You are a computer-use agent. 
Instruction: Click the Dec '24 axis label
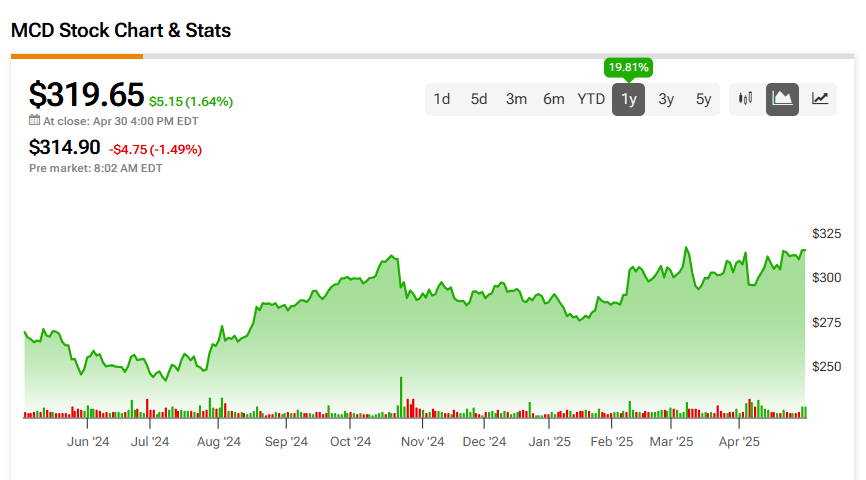click(484, 442)
